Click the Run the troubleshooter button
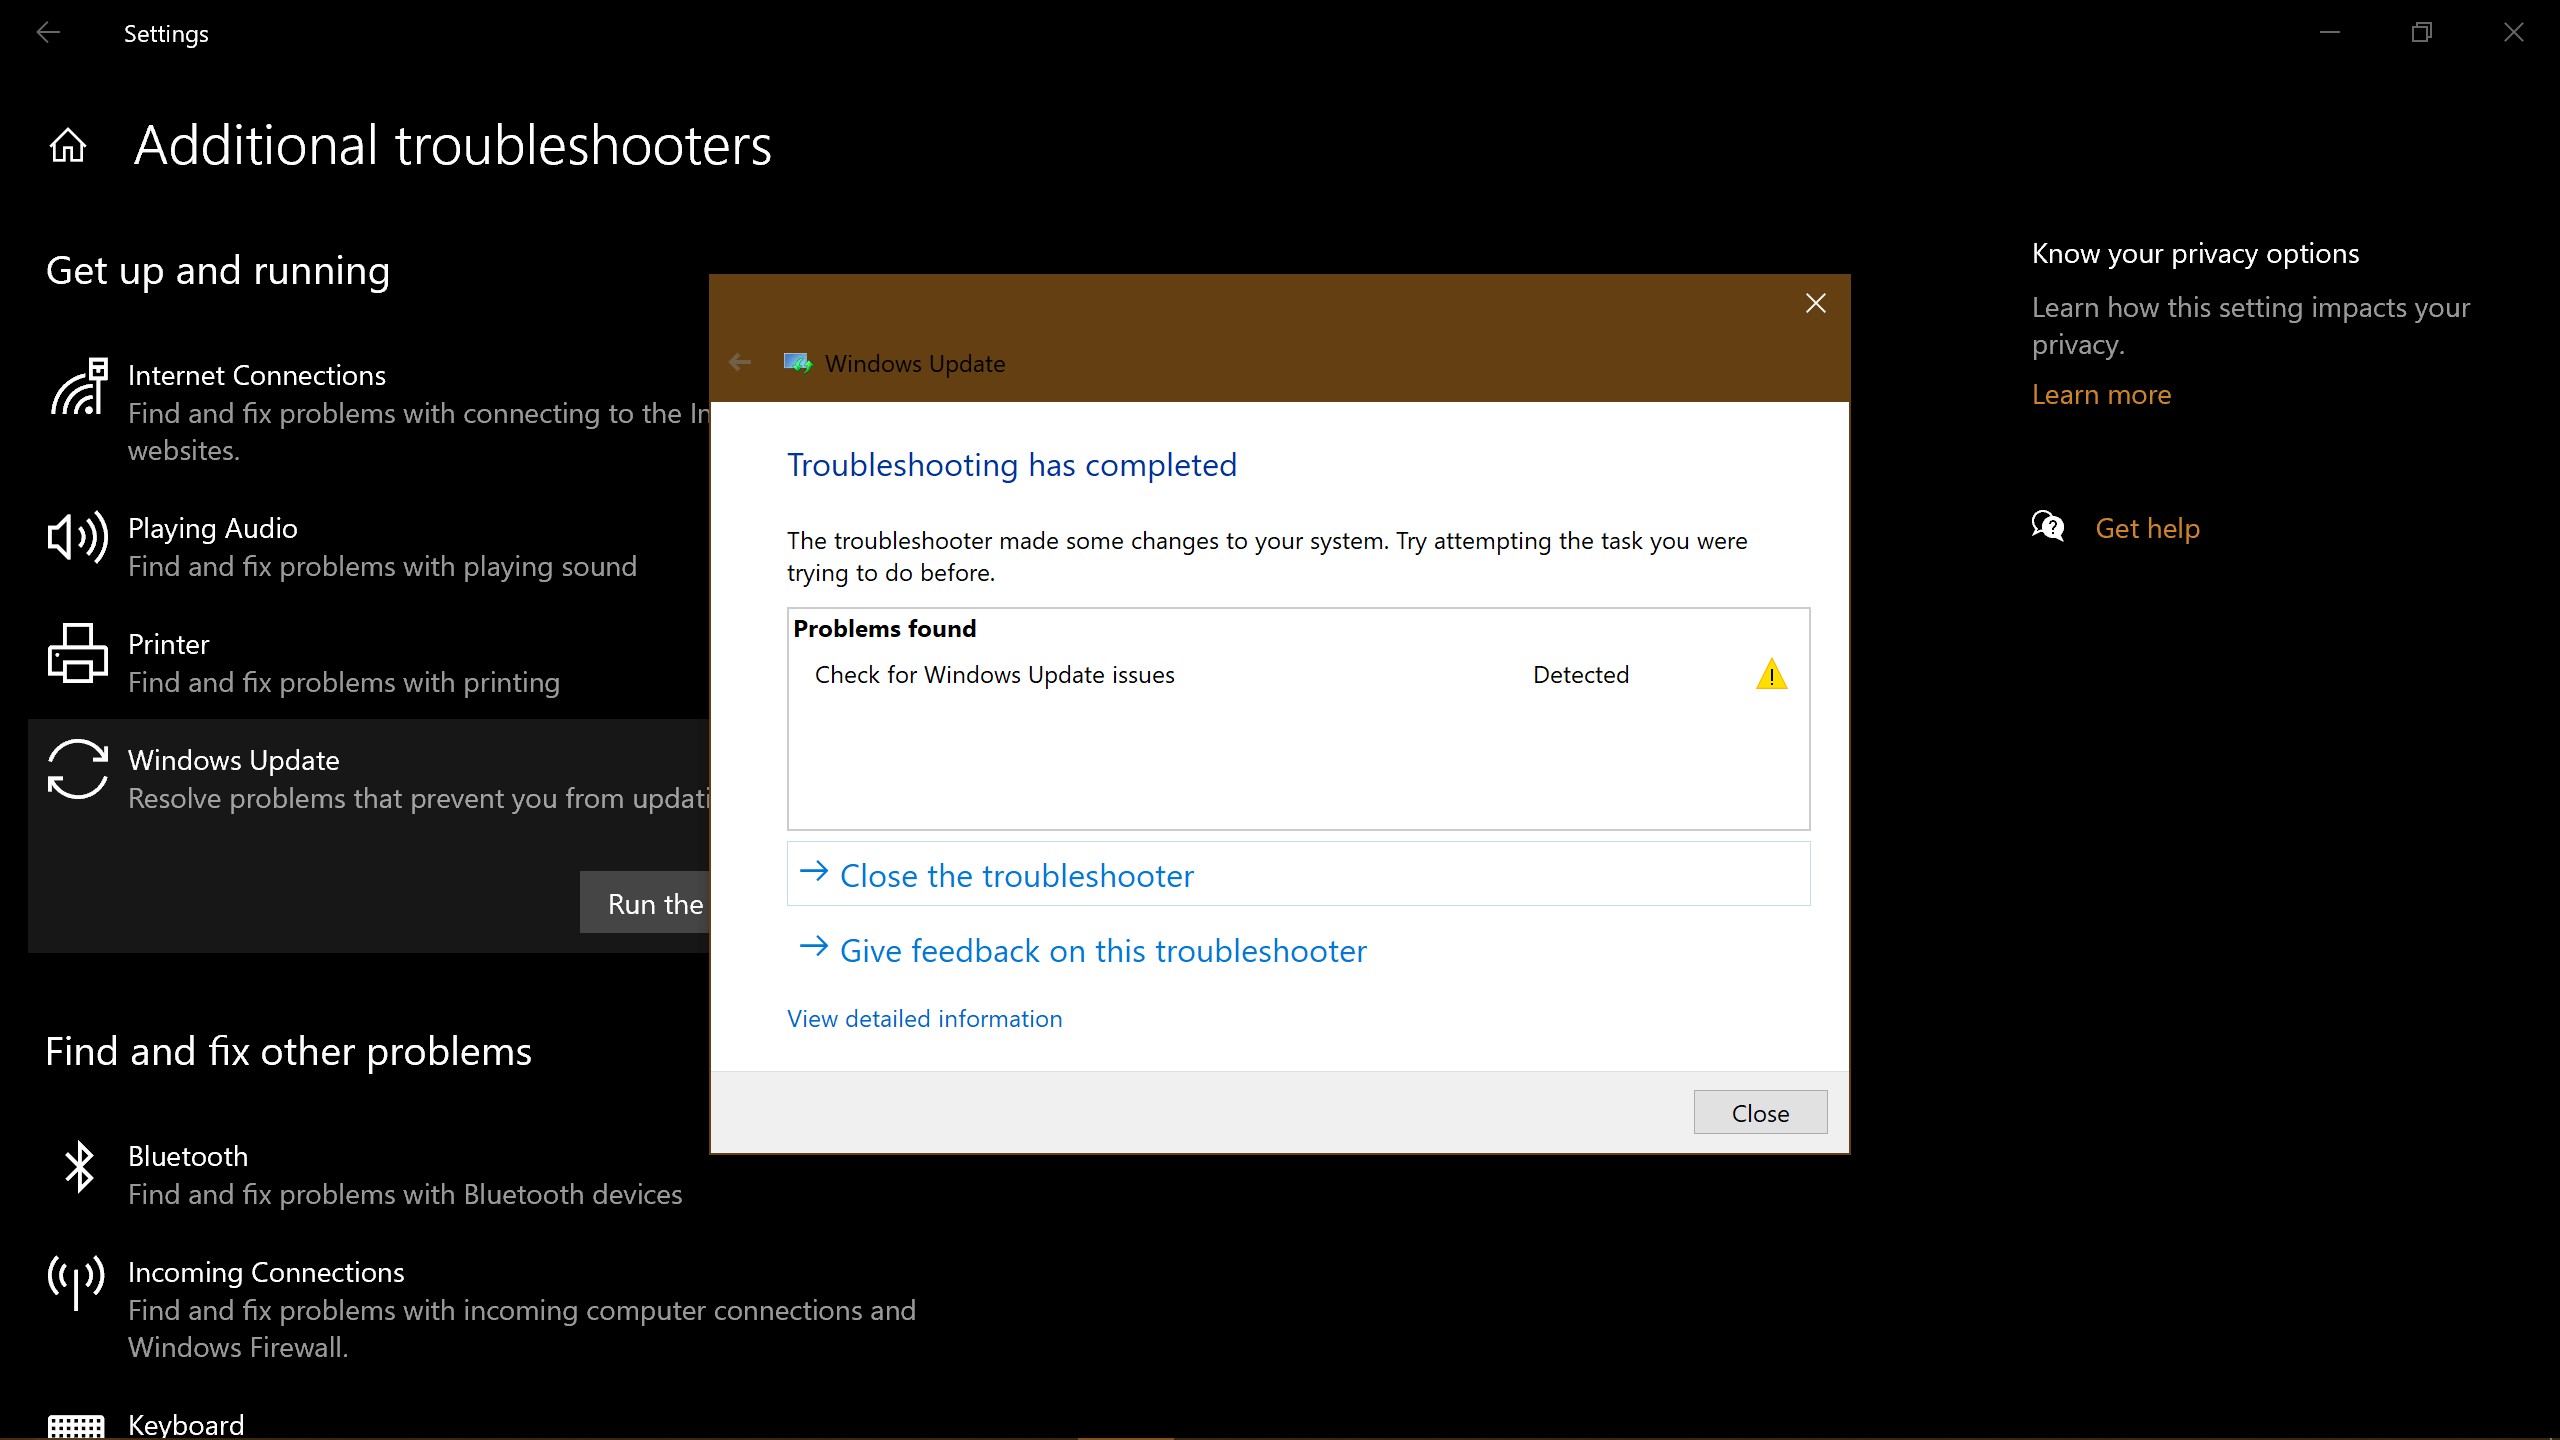The height and width of the screenshot is (1440, 2560). click(645, 903)
